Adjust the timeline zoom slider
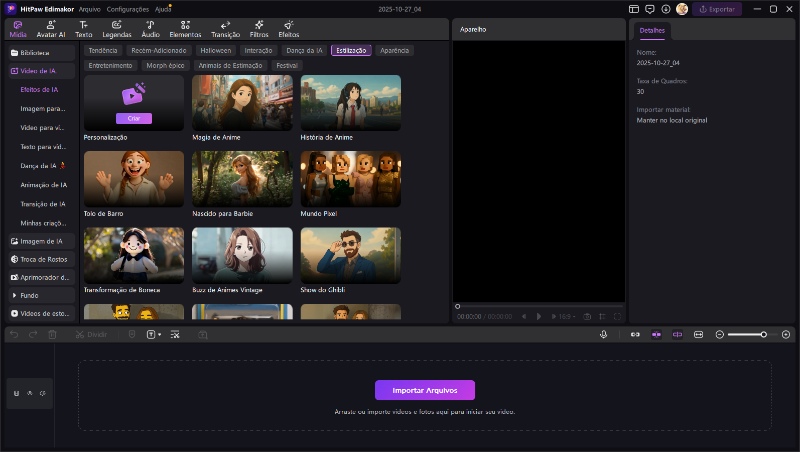 [763, 334]
